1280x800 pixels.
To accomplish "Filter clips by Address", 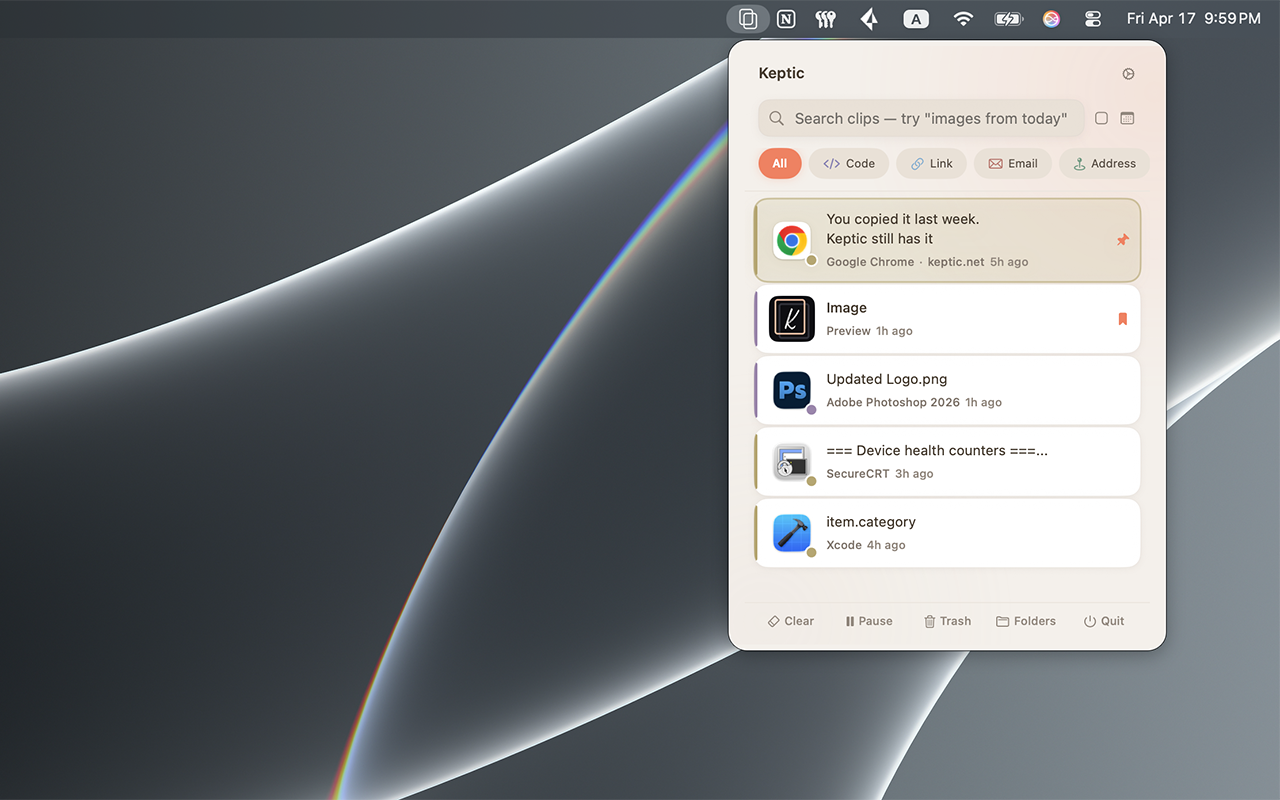I will tap(1104, 164).
